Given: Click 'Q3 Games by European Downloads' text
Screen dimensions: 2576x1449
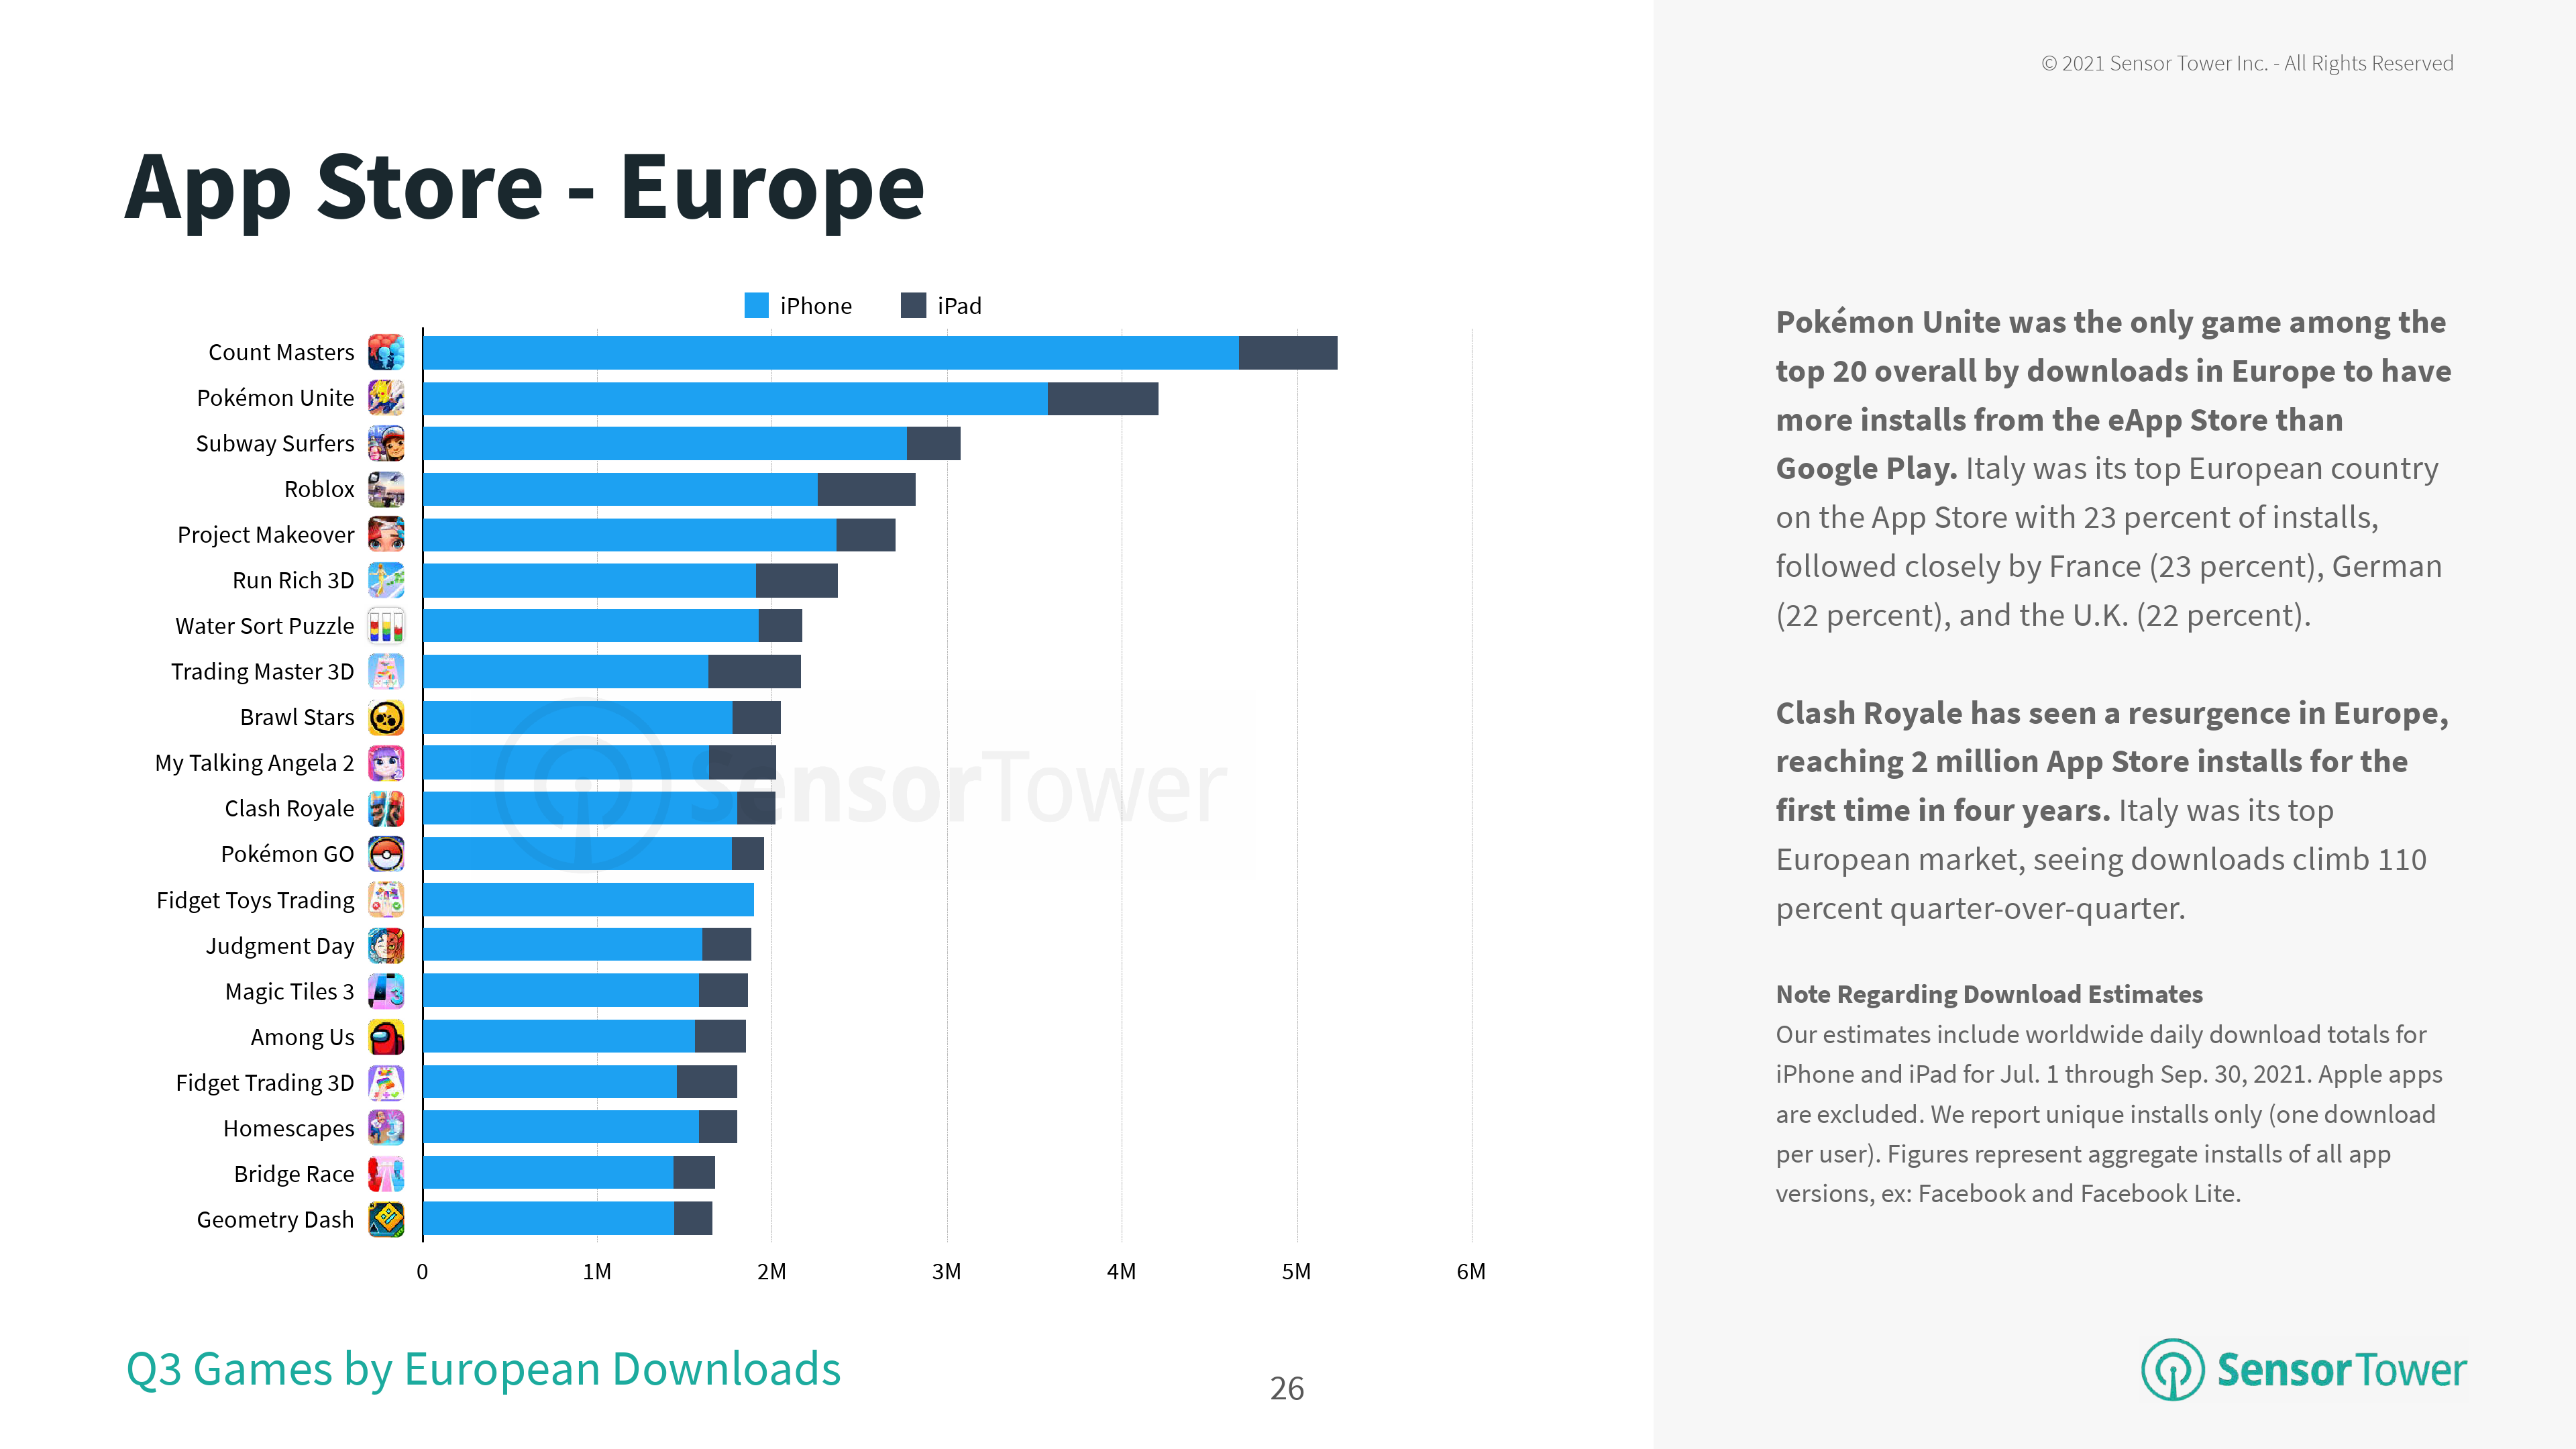Looking at the screenshot, I should (483, 1369).
